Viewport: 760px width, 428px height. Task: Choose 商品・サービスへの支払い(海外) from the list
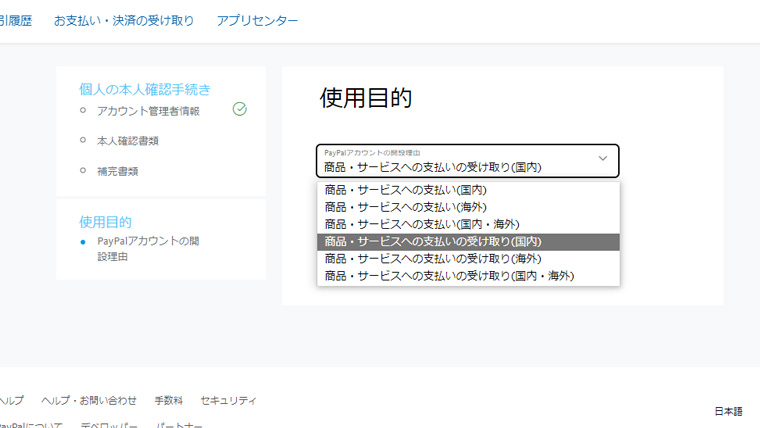(x=405, y=207)
